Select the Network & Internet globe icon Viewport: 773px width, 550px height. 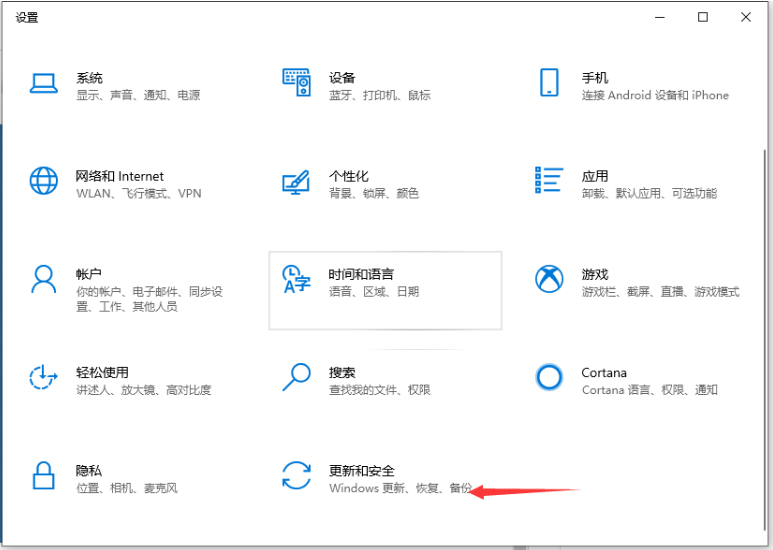(44, 181)
